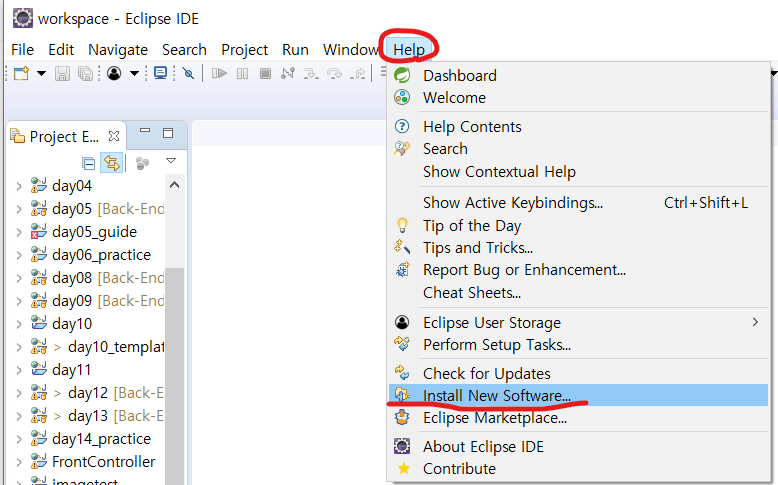The image size is (778, 485).
Task: Expand Eclipse User Storage submenu
Action: (578, 323)
